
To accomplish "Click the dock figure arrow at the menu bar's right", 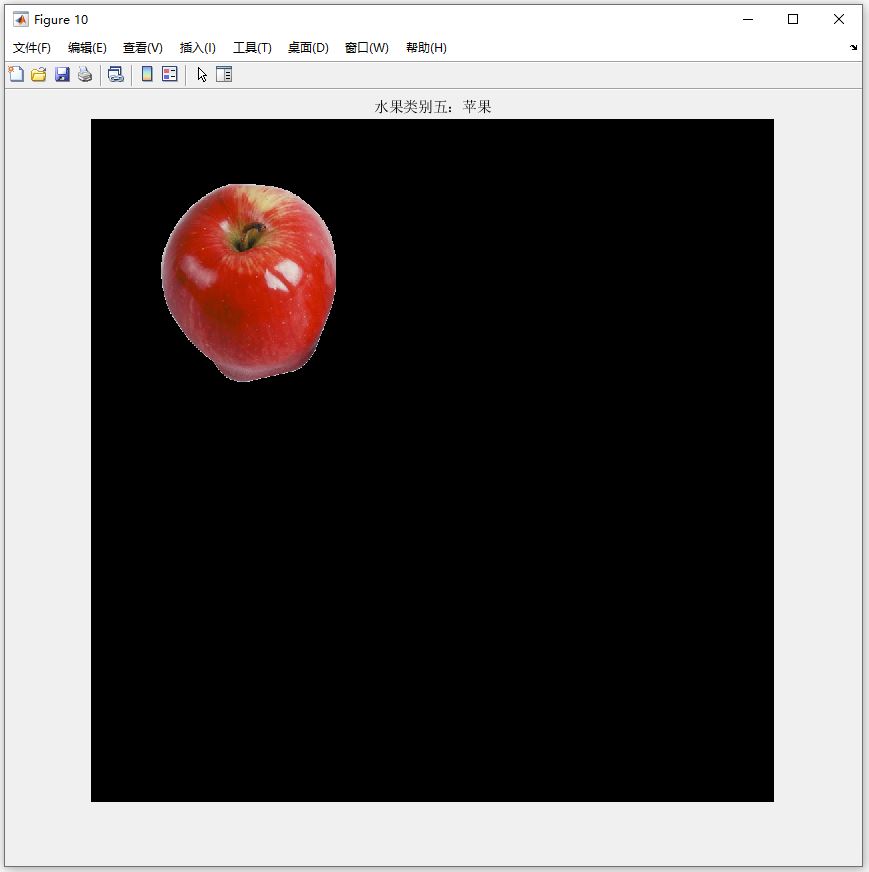I will tap(853, 48).
